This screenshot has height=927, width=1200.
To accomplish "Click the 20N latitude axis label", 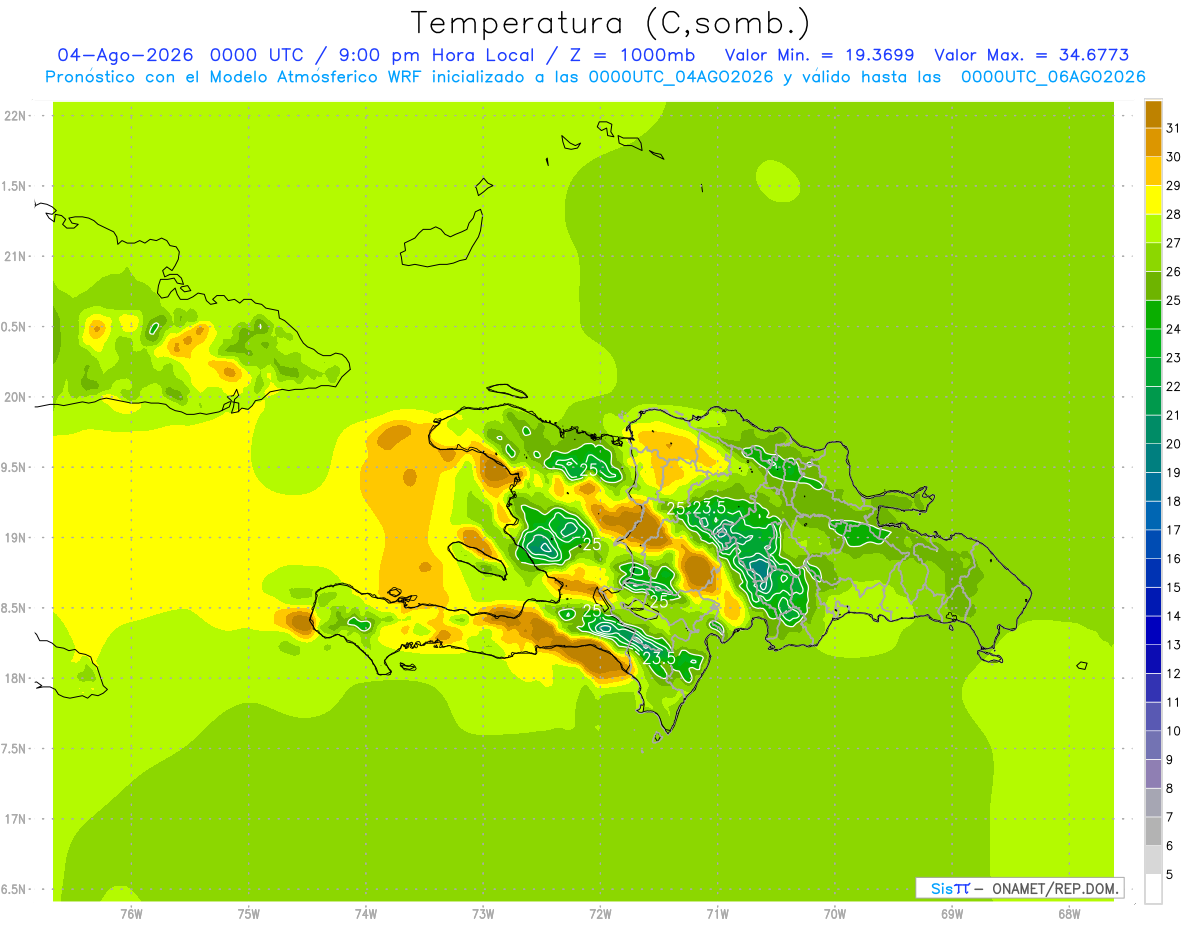I will tap(15, 397).
